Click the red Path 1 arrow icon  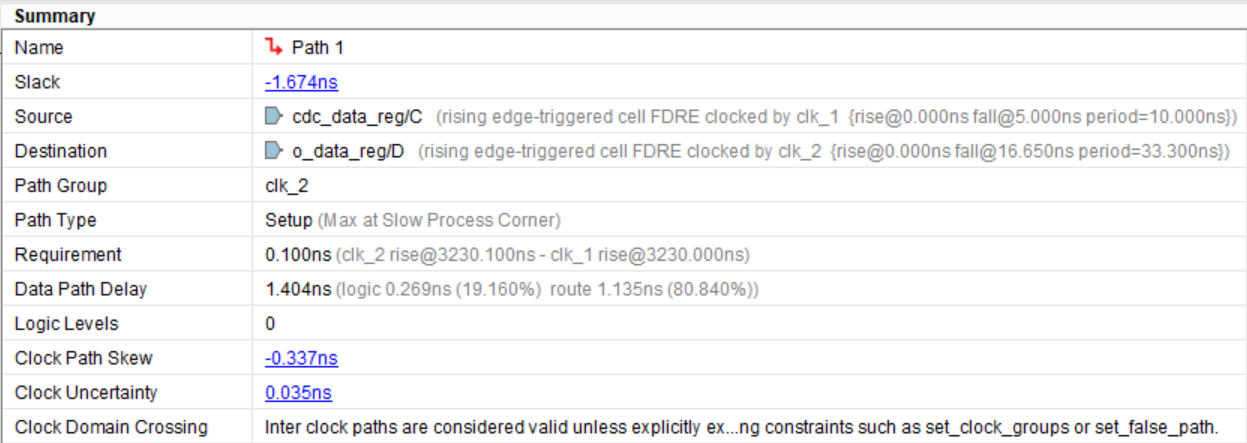(273, 47)
